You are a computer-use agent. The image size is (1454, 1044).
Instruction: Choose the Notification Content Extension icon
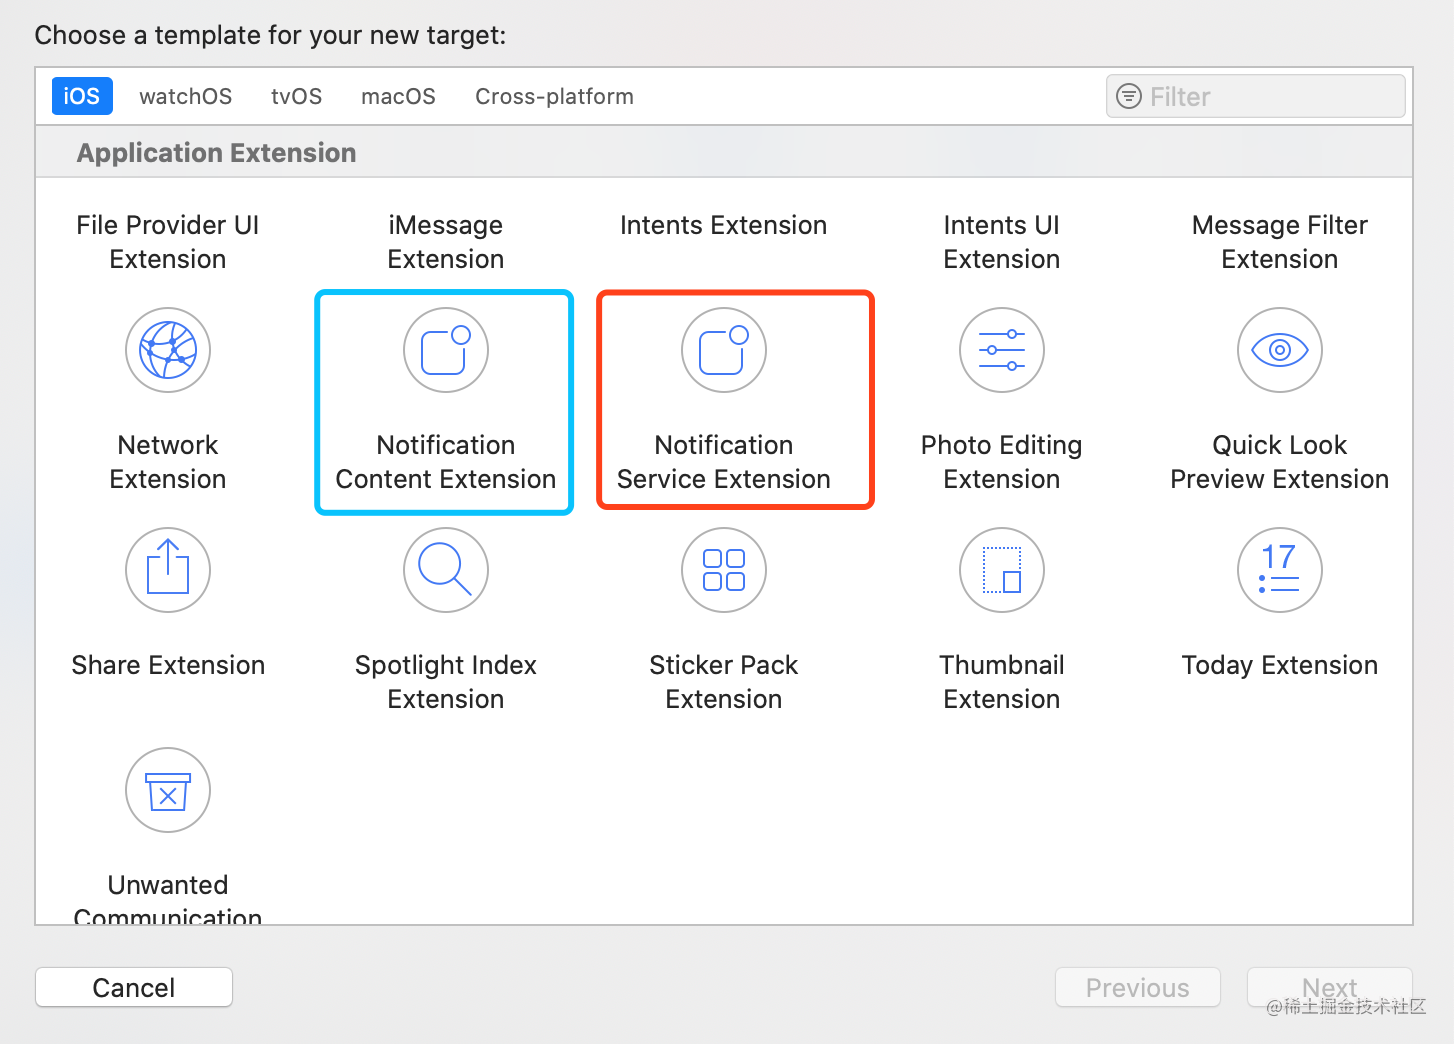pos(446,350)
